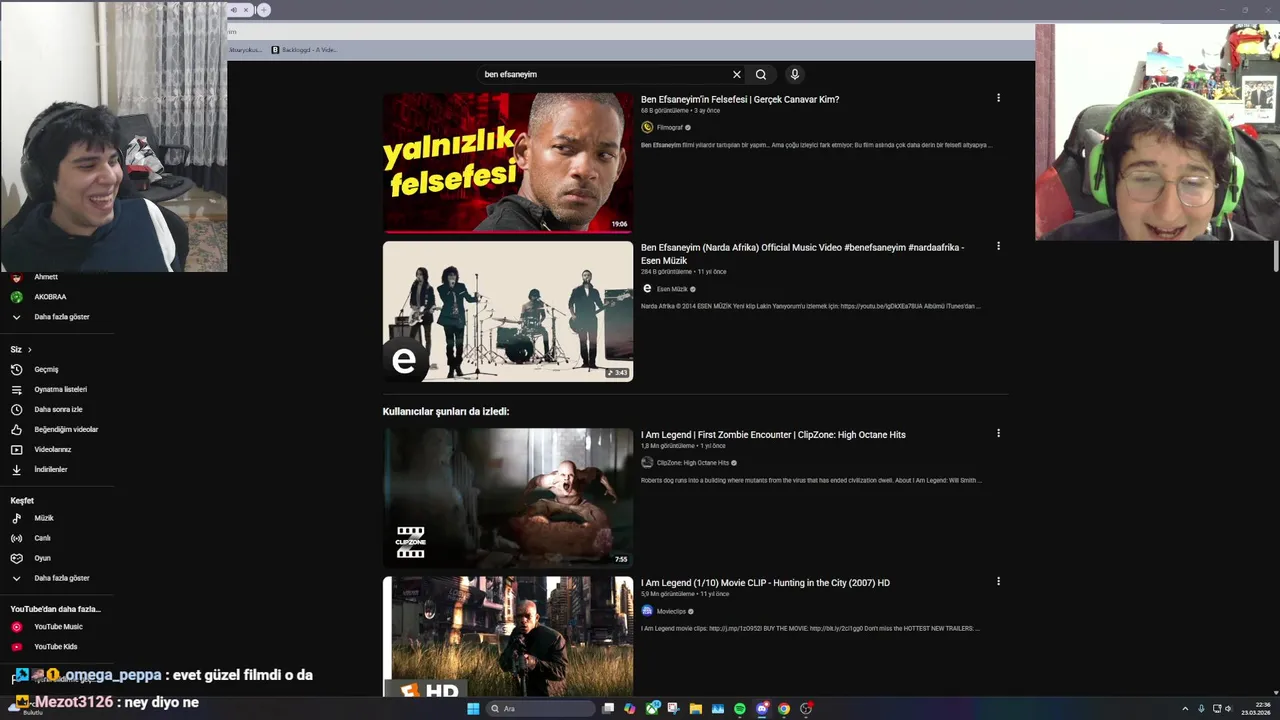Open Daha sonra izle in the sidebar
Viewport: 1280px width, 720px height.
coord(58,409)
